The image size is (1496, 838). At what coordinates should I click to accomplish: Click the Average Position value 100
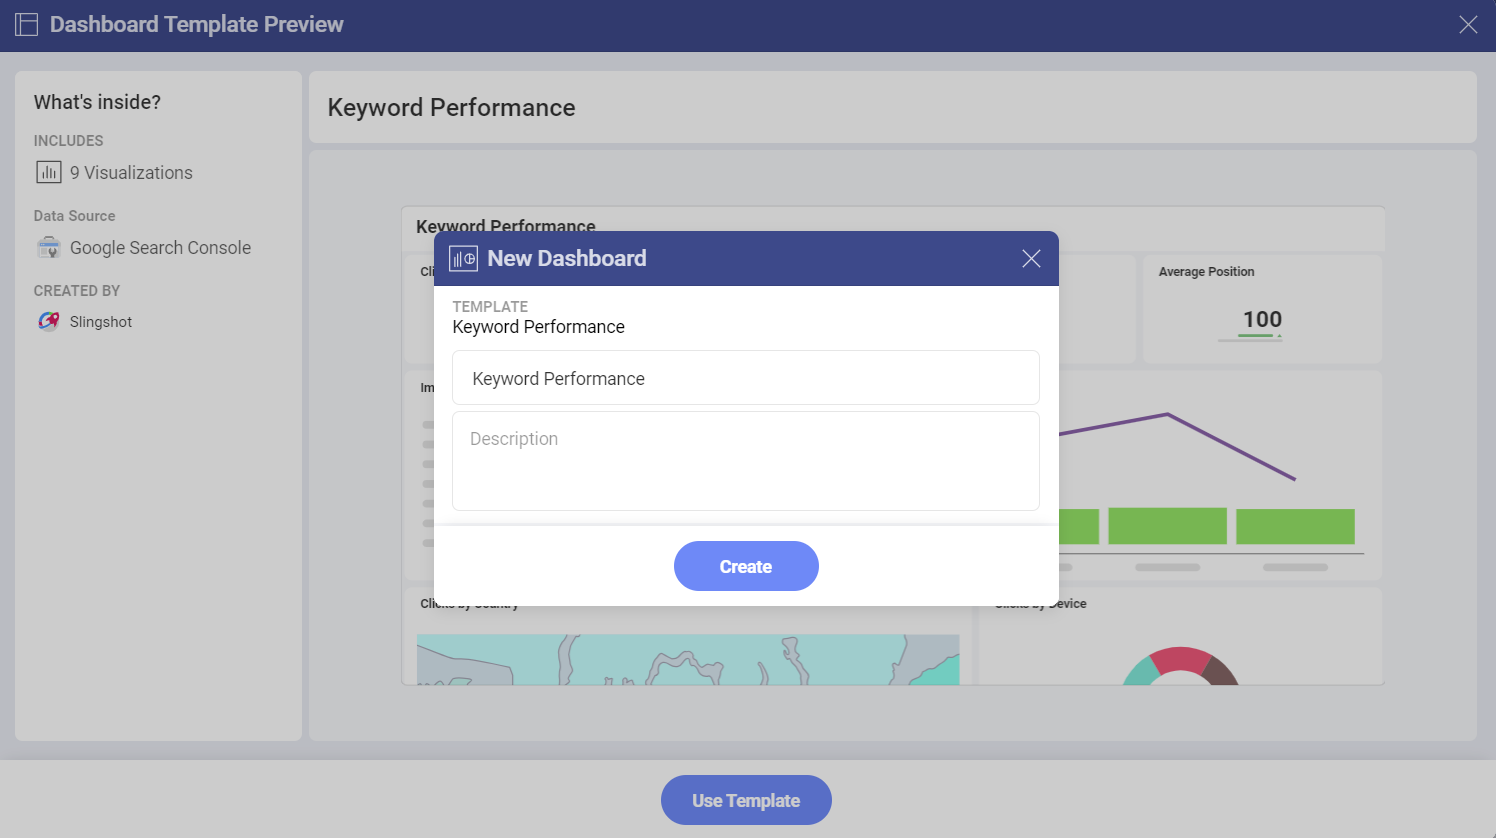[x=1262, y=319]
